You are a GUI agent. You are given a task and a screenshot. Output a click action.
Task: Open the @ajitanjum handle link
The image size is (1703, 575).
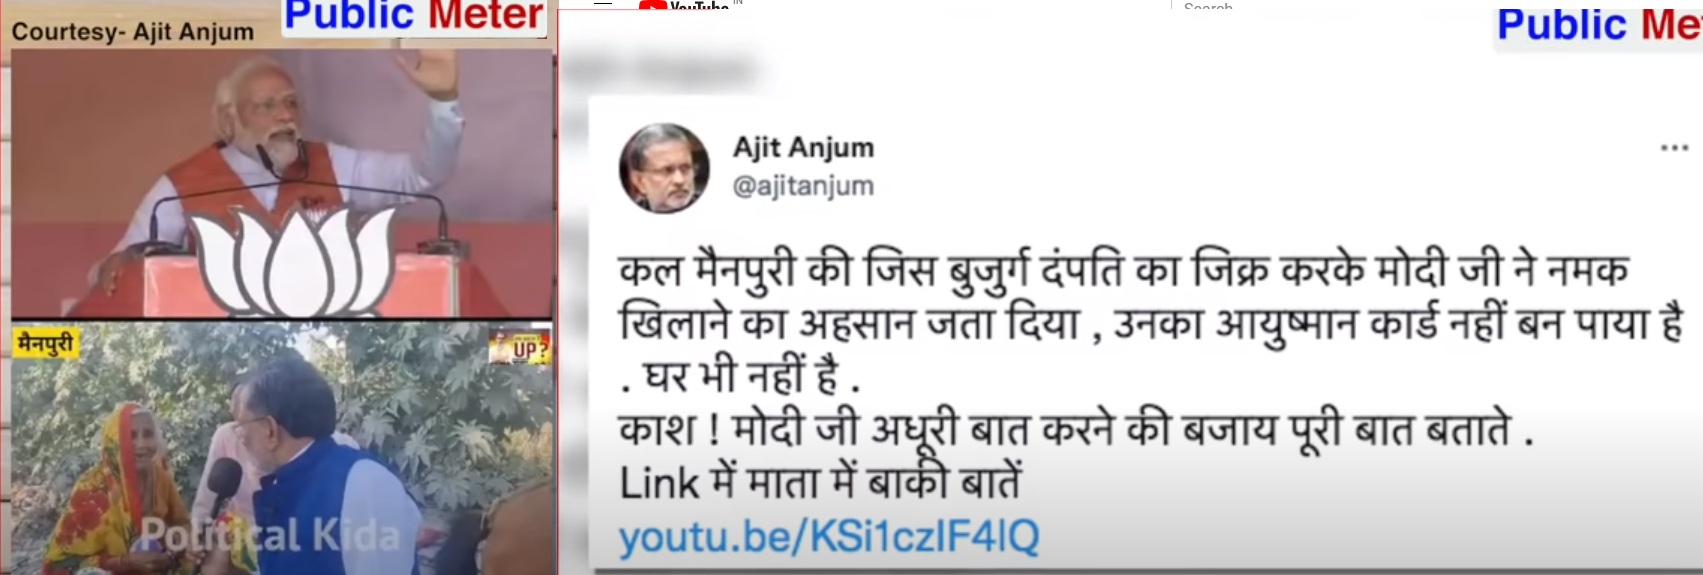pos(803,186)
